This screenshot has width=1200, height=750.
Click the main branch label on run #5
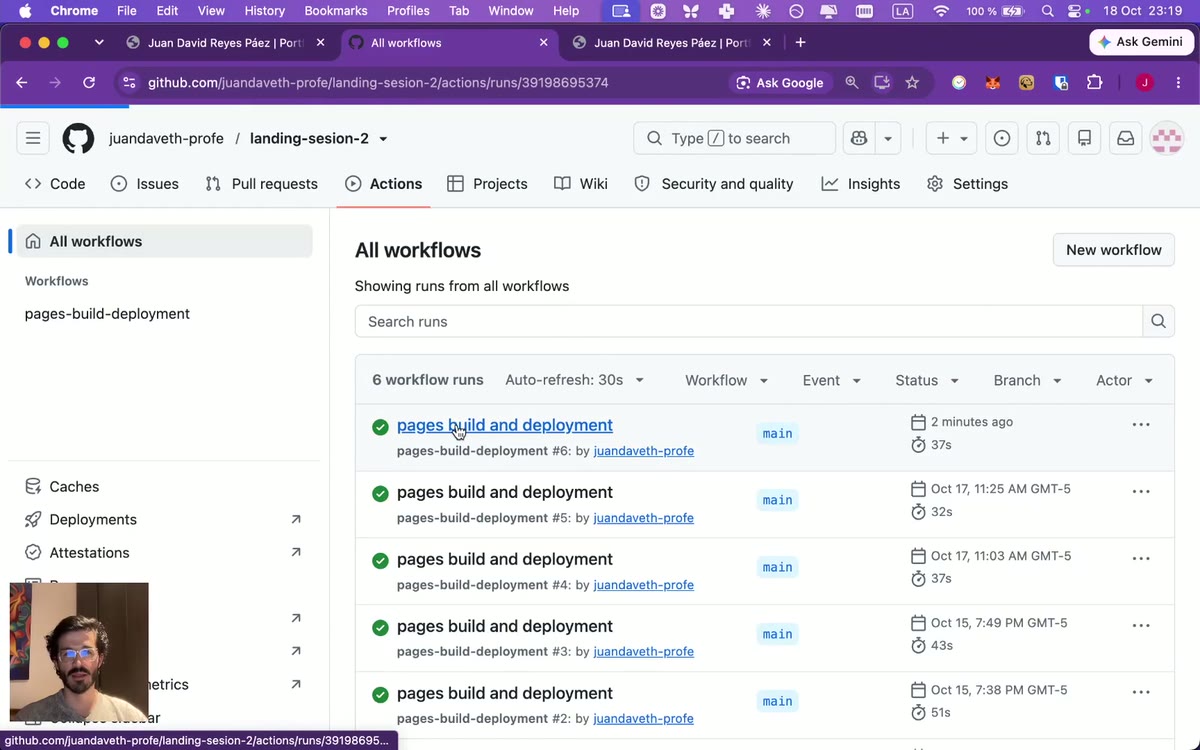click(778, 500)
